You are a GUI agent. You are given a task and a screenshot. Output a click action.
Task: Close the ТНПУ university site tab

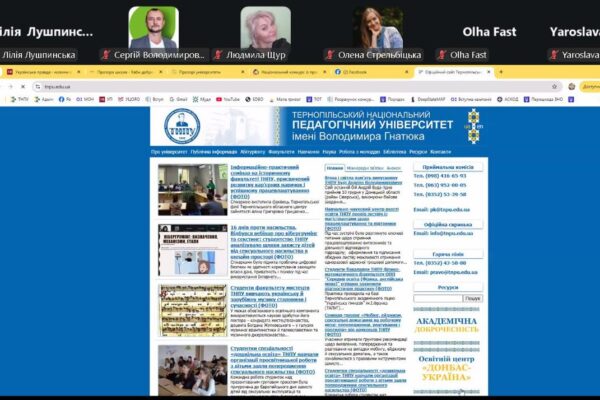click(x=489, y=72)
